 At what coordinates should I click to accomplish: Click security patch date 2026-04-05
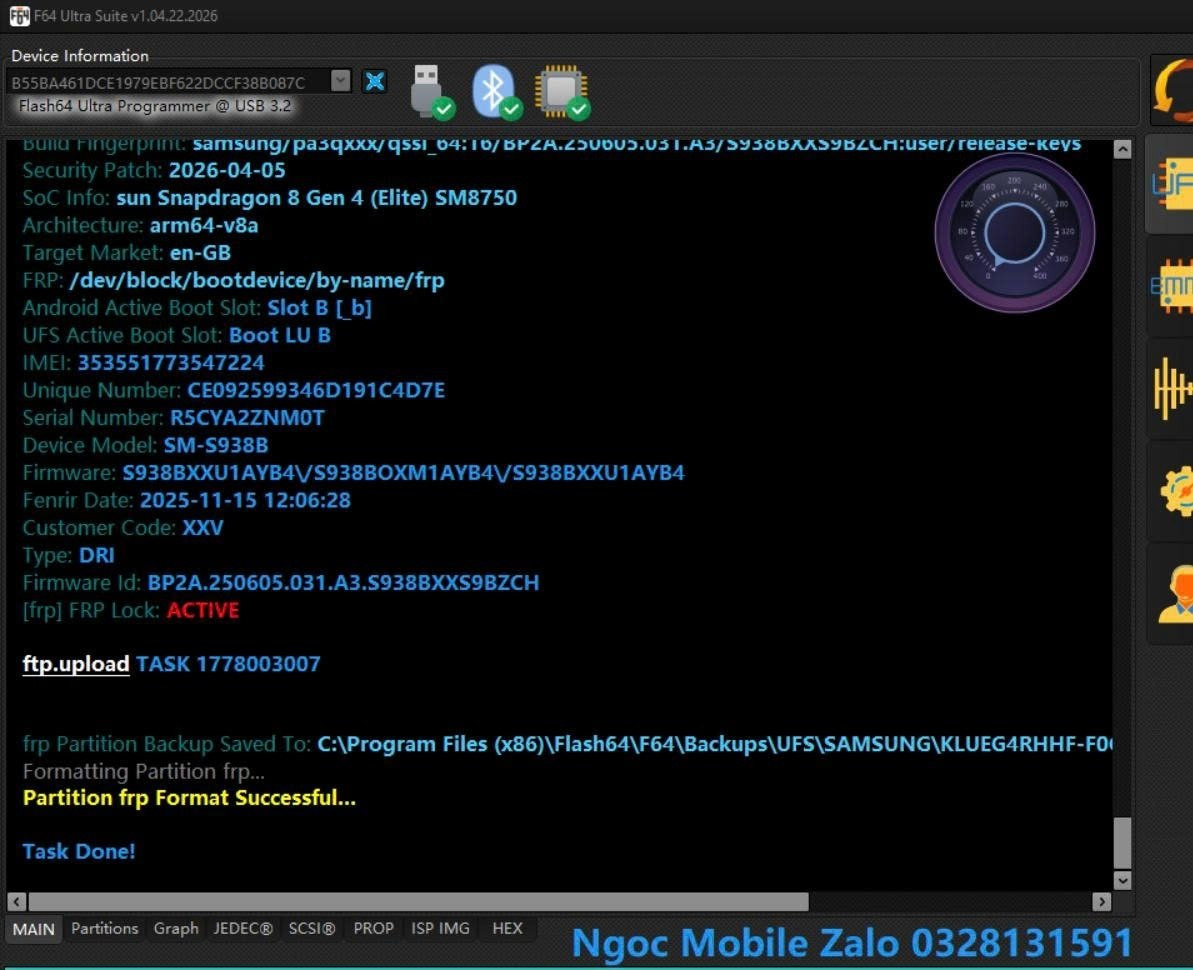pos(227,170)
